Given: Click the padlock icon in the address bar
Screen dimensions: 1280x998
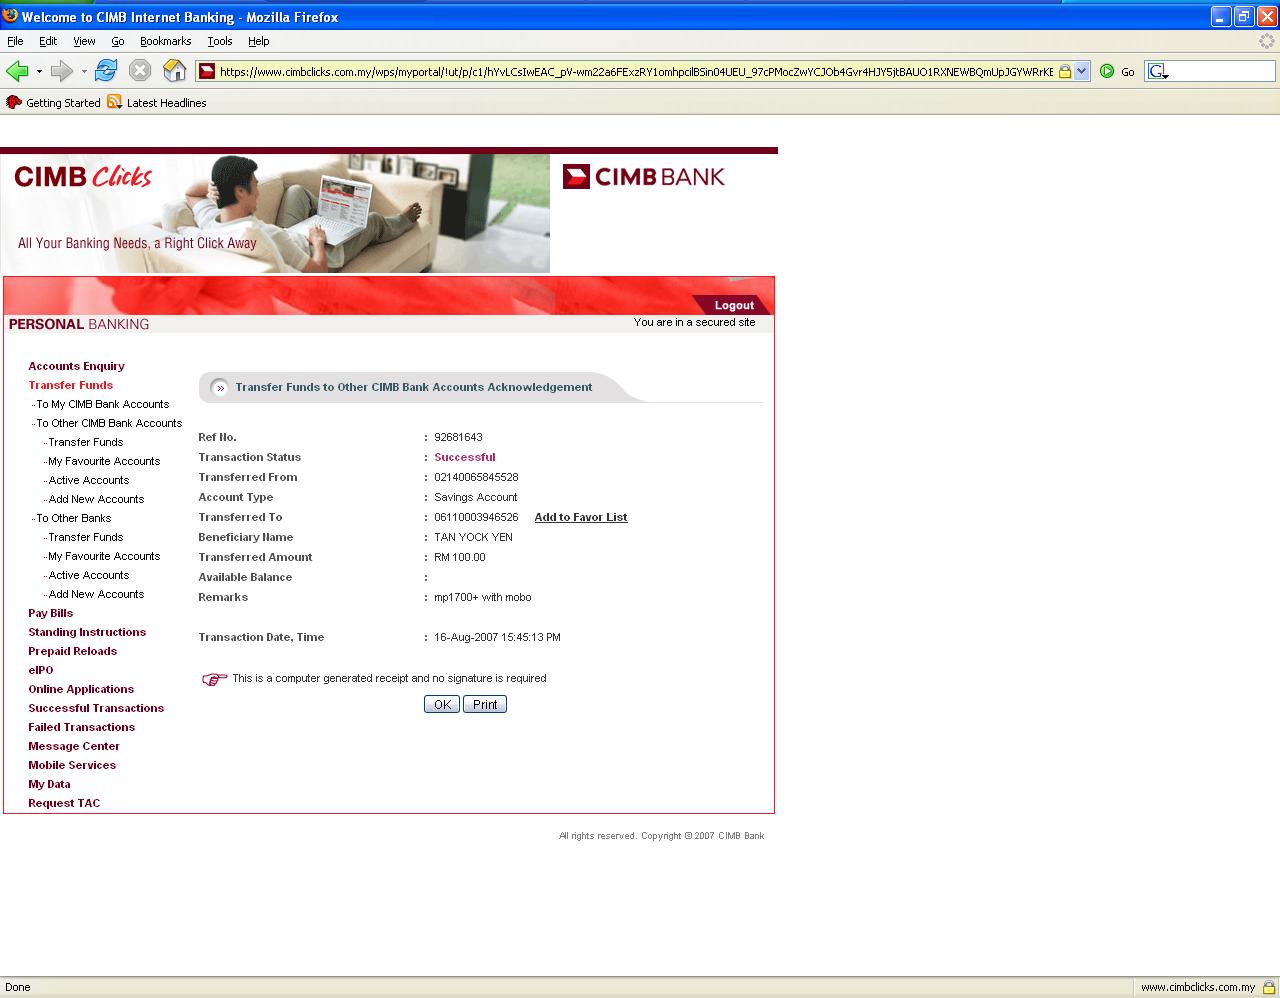Looking at the screenshot, I should pyautogui.click(x=1065, y=71).
